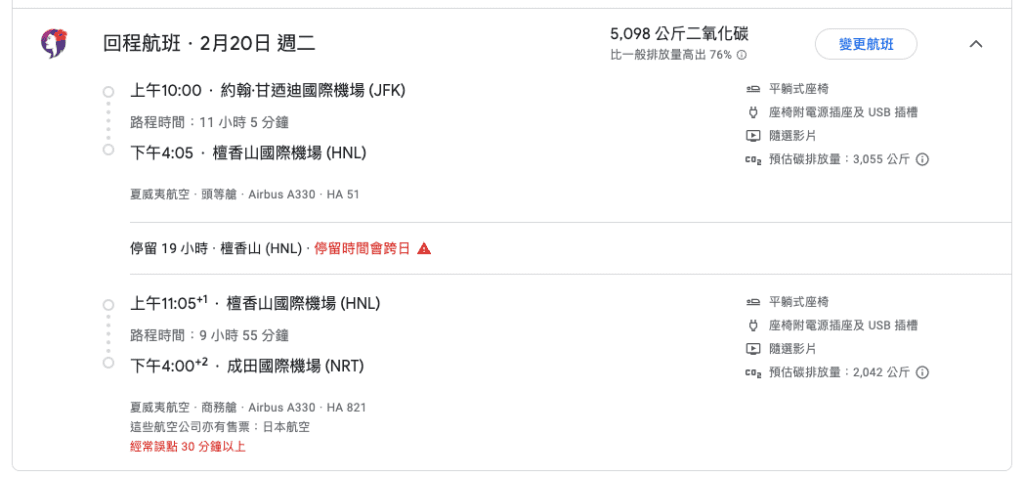Click the power outlet icon for HA 821
The height and width of the screenshot is (477, 1024).
click(x=752, y=325)
